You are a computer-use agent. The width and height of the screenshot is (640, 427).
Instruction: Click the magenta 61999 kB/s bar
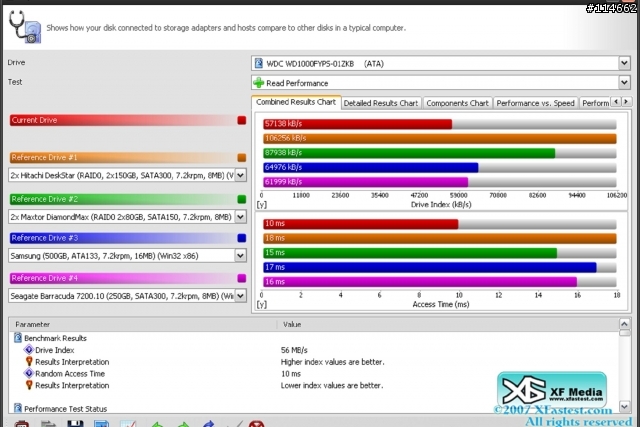(x=366, y=182)
